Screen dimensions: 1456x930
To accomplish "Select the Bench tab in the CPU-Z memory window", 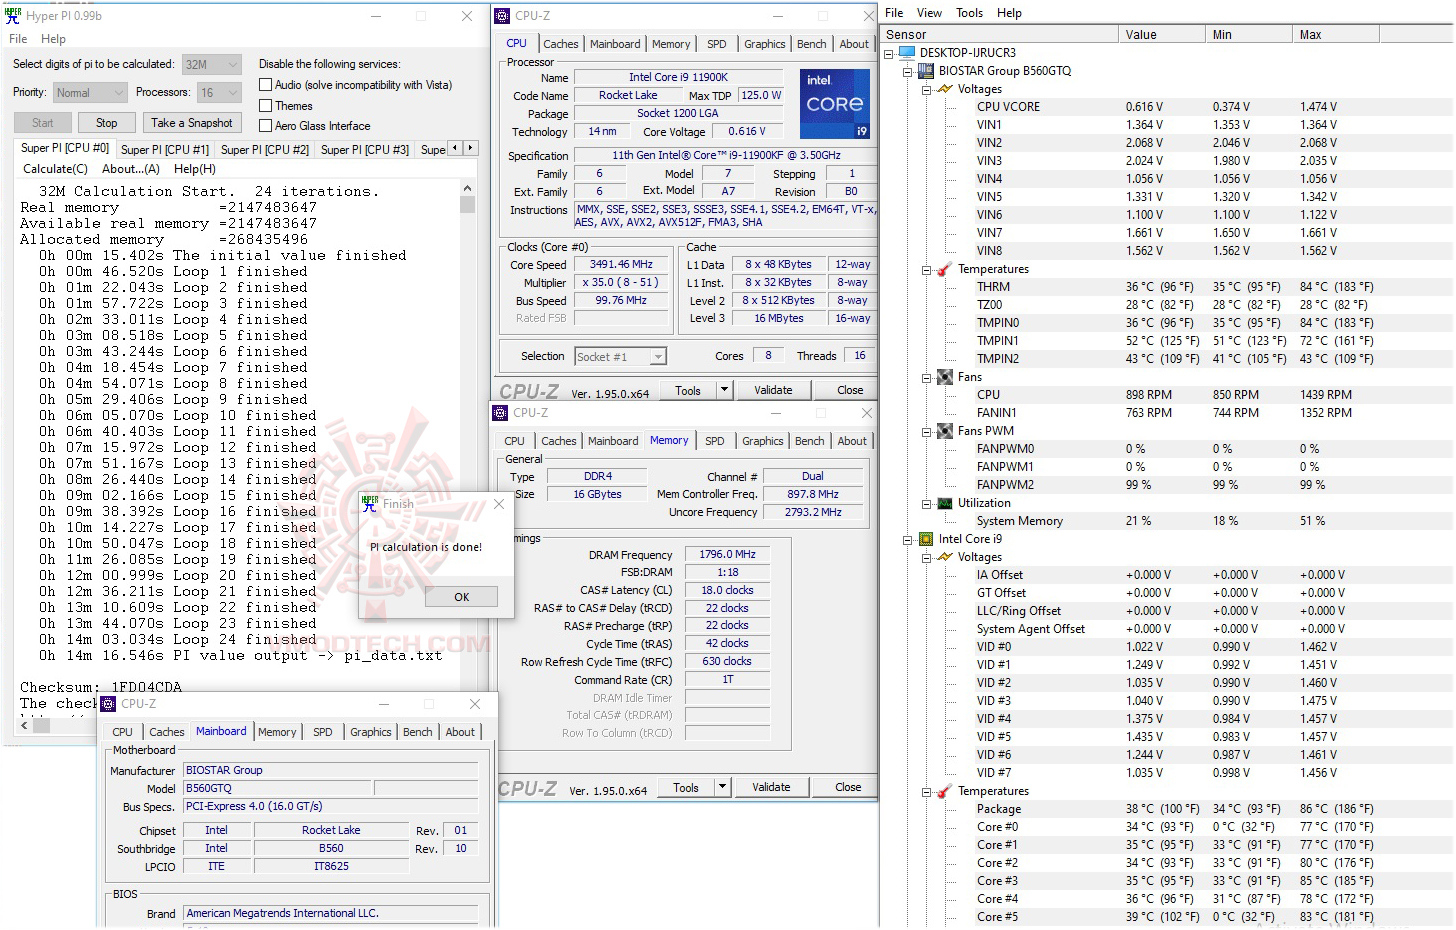I will pyautogui.click(x=810, y=441).
